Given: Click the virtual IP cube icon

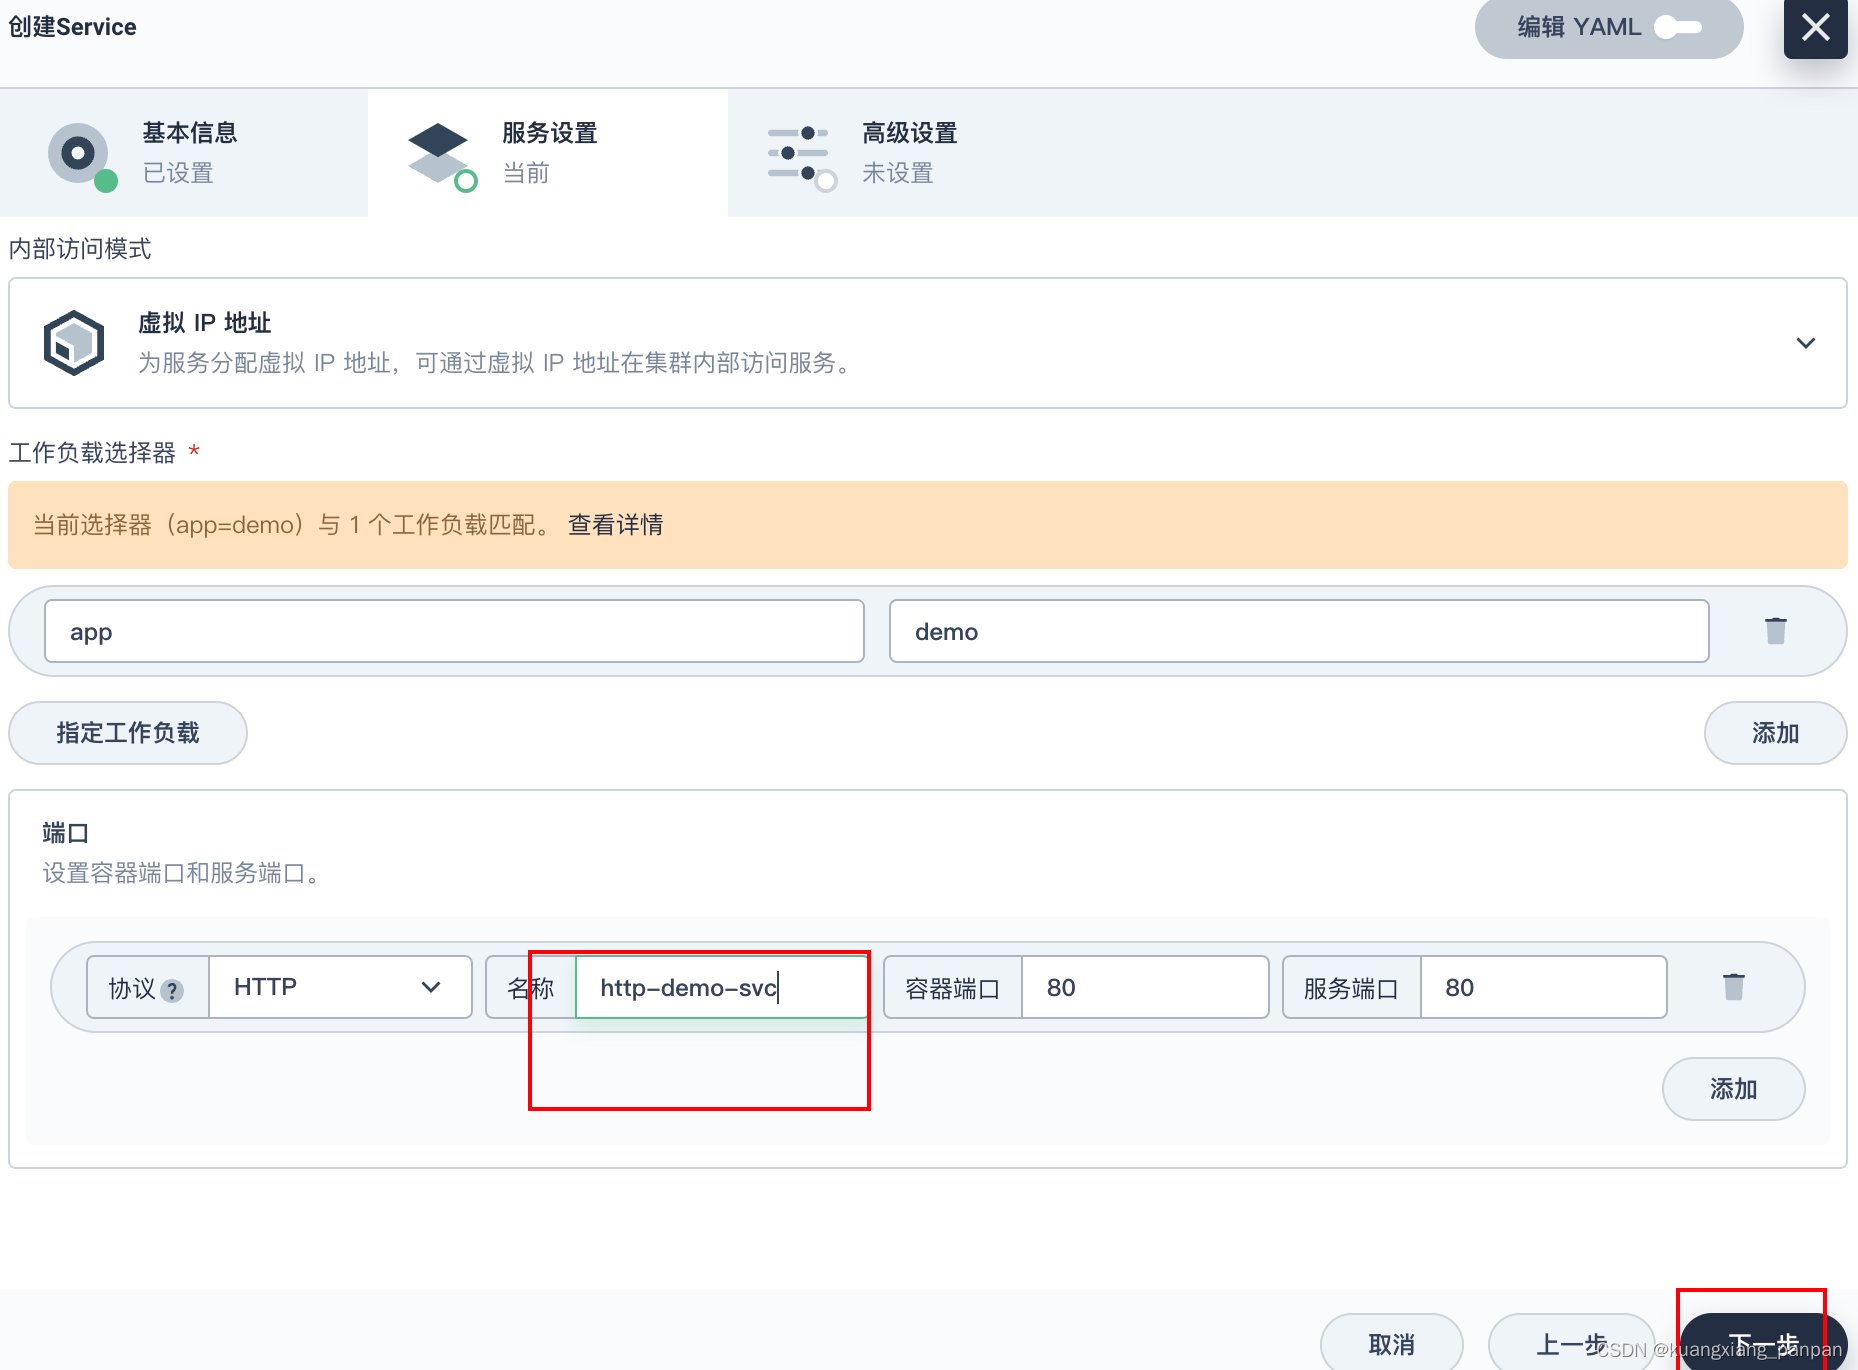Looking at the screenshot, I should 74,343.
